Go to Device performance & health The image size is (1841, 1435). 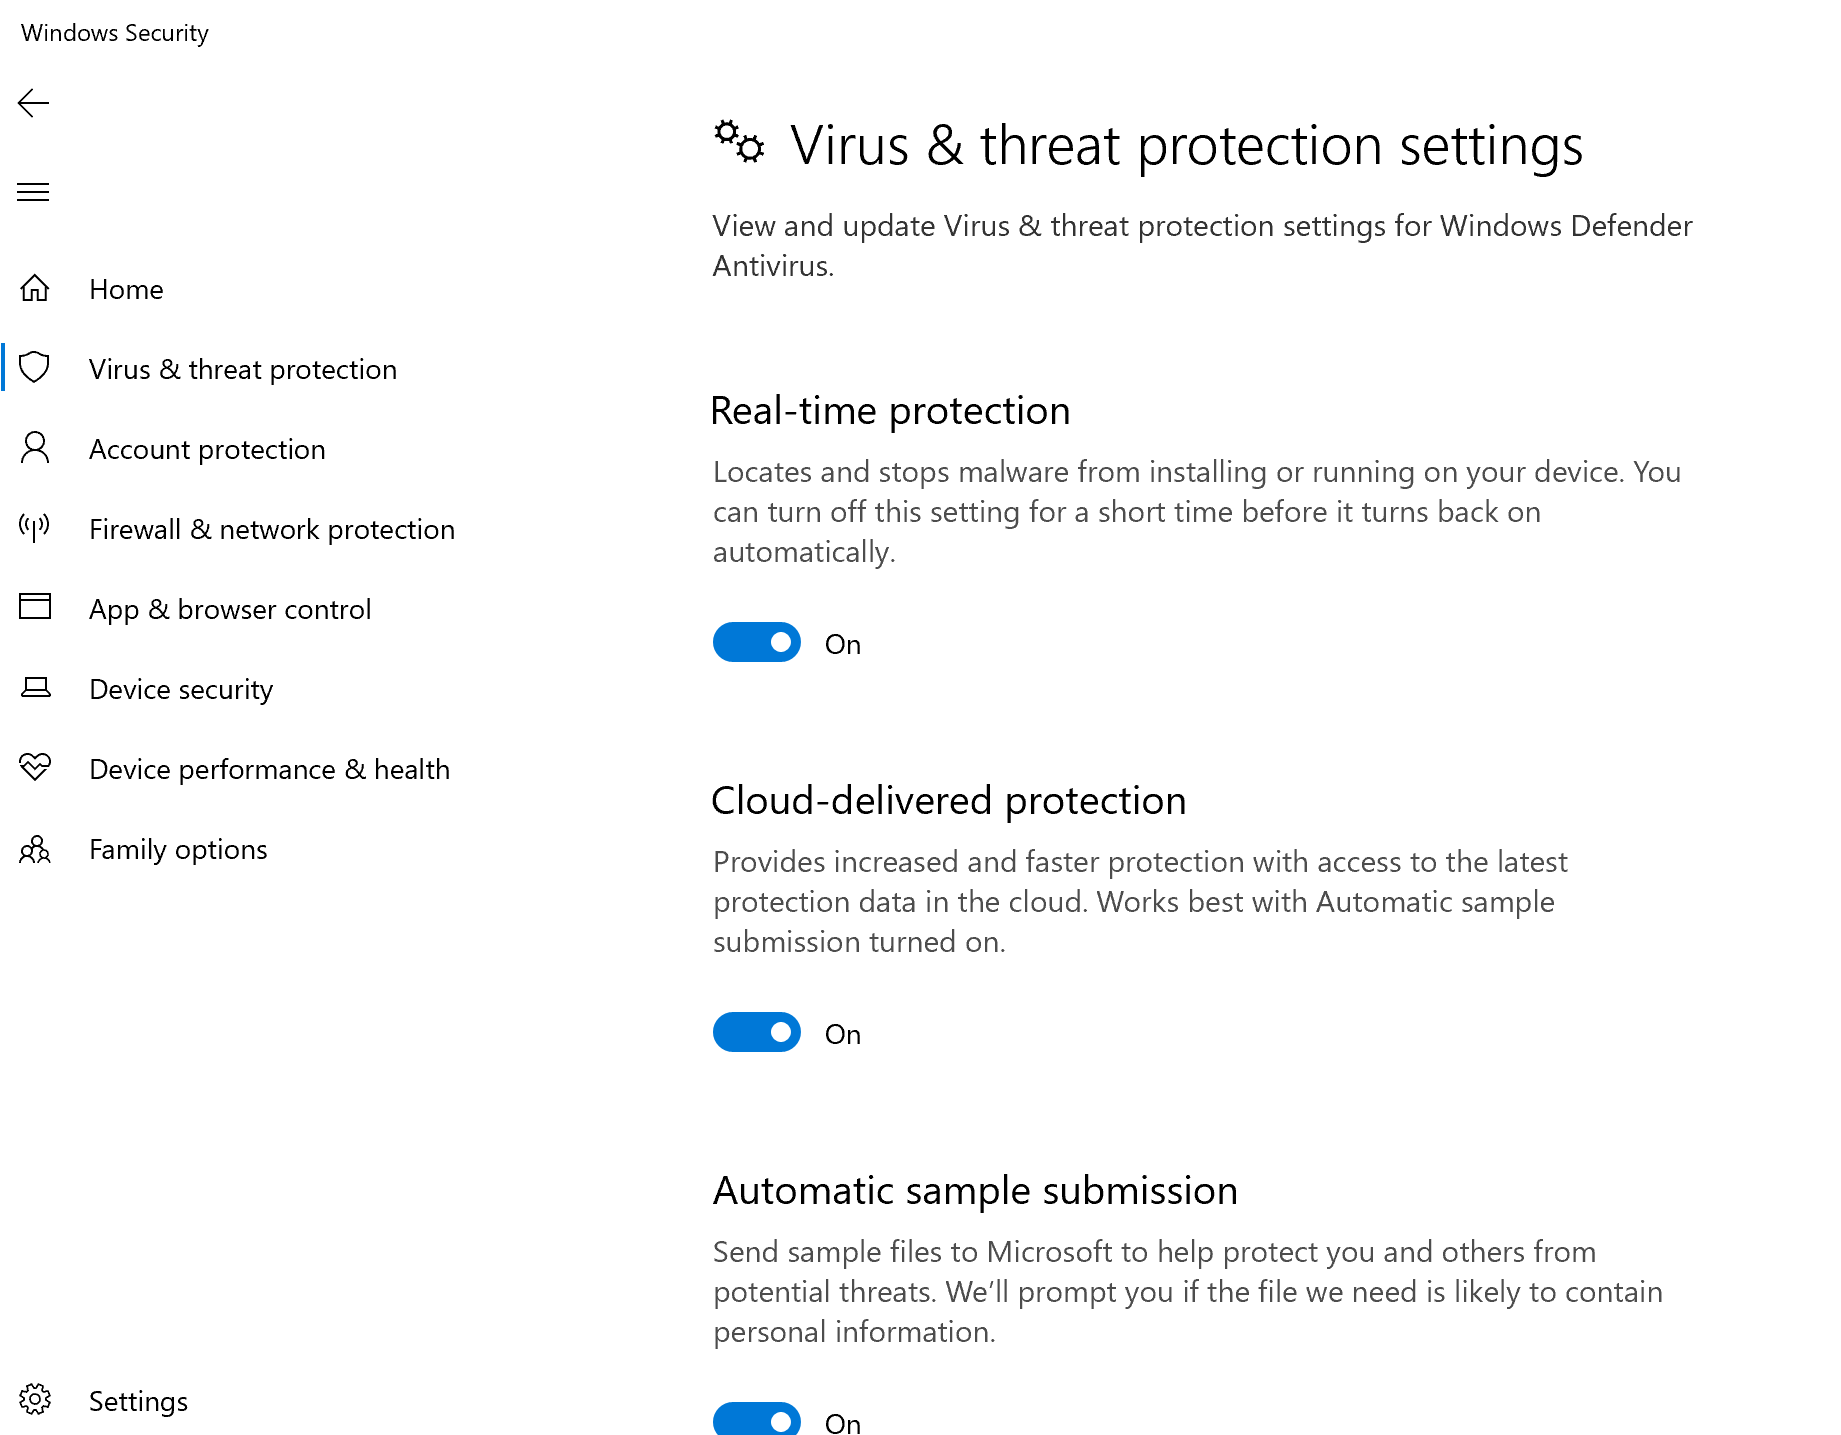tap(269, 769)
